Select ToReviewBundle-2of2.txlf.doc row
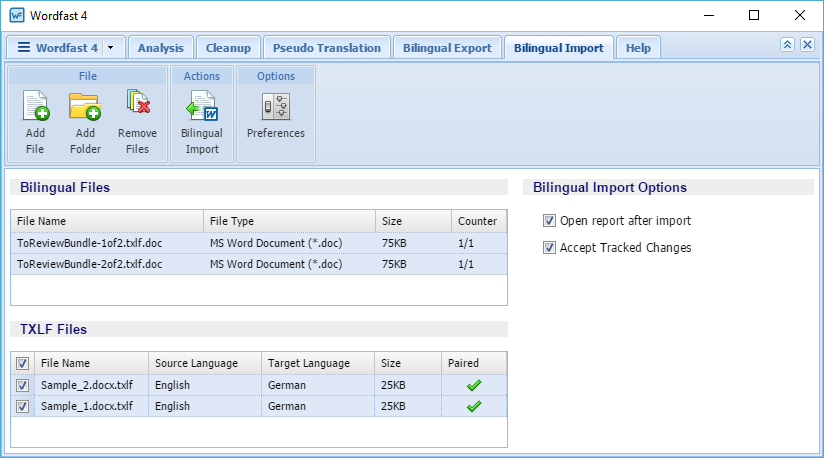The width and height of the screenshot is (824, 458). (259, 264)
